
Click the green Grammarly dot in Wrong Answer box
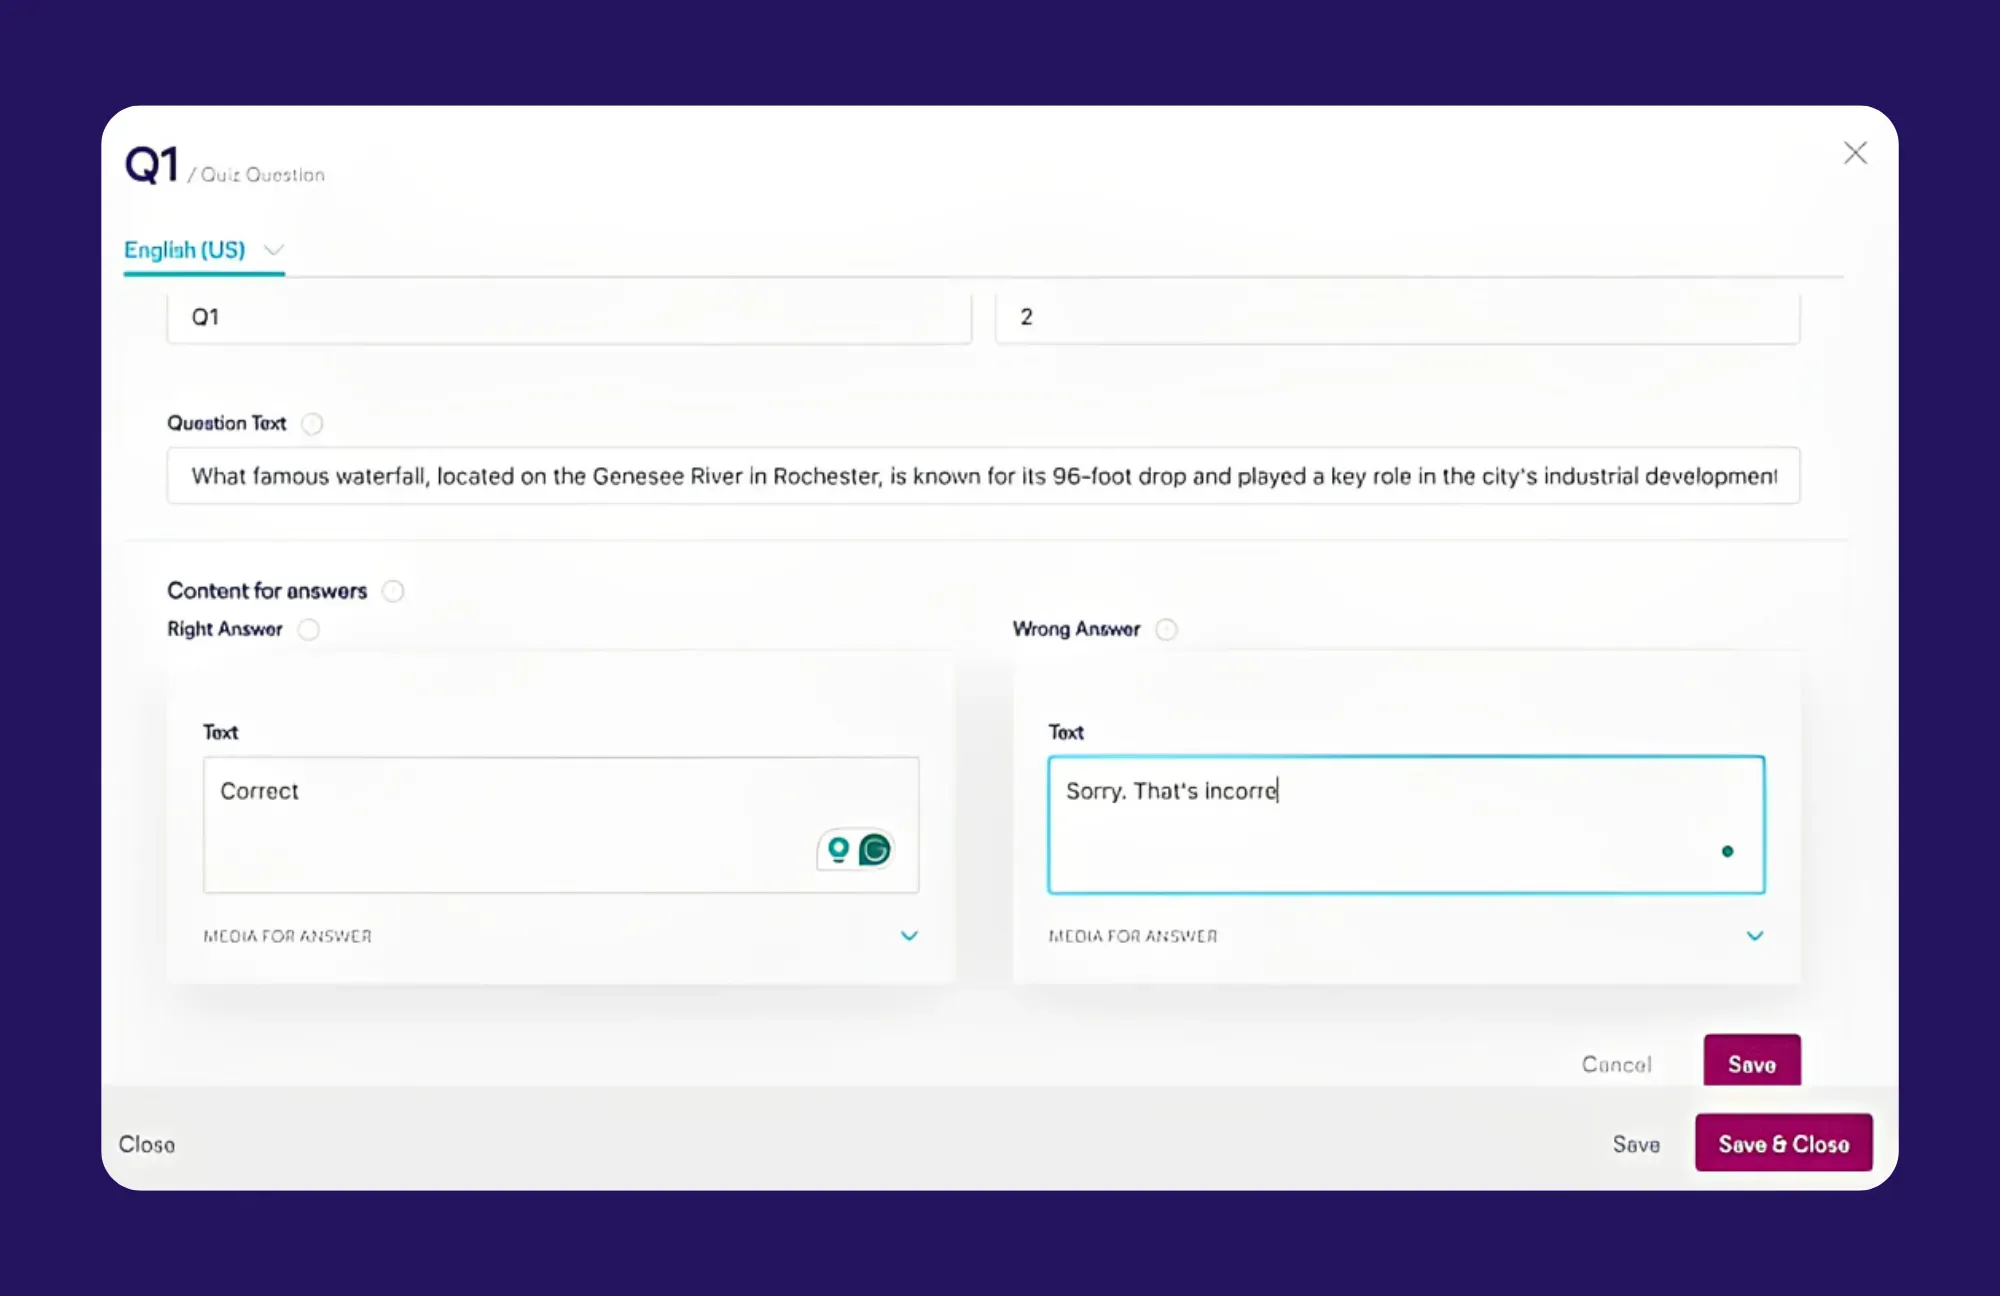(x=1727, y=851)
